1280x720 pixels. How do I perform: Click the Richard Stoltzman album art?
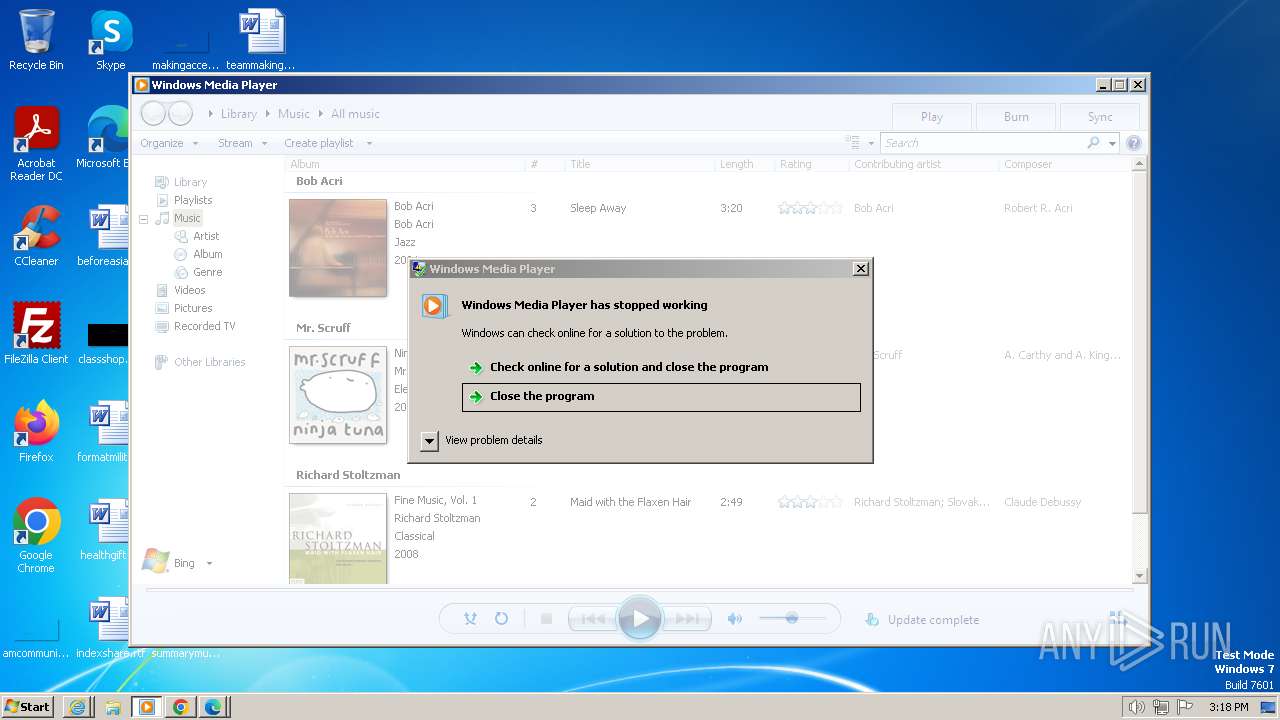coord(338,538)
